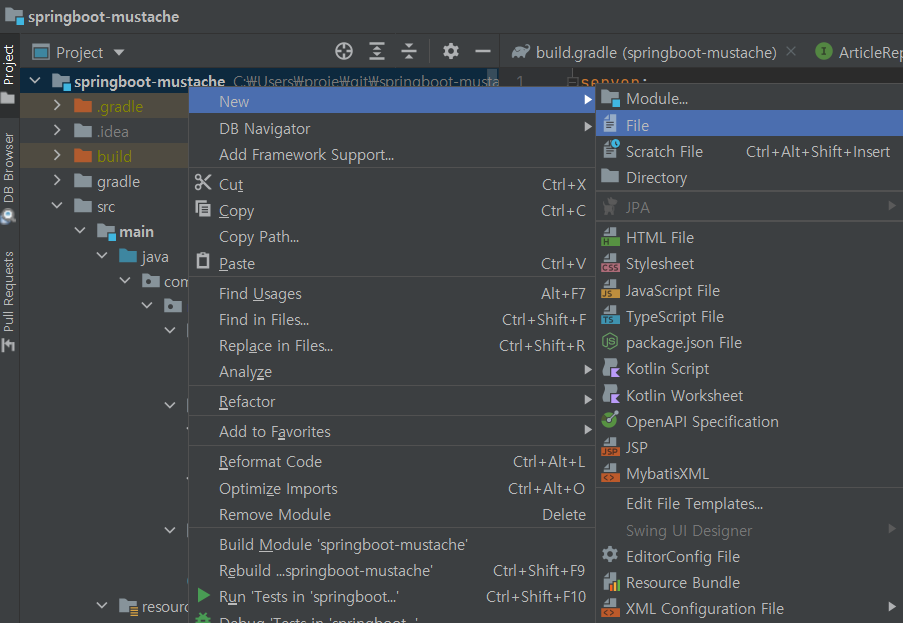Create new Stylesheet
Viewport: 903px width, 623px height.
click(749, 264)
